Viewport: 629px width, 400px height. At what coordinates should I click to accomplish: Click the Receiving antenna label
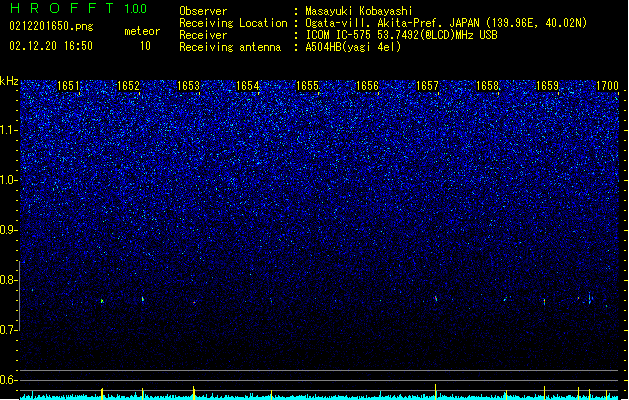[x=230, y=47]
